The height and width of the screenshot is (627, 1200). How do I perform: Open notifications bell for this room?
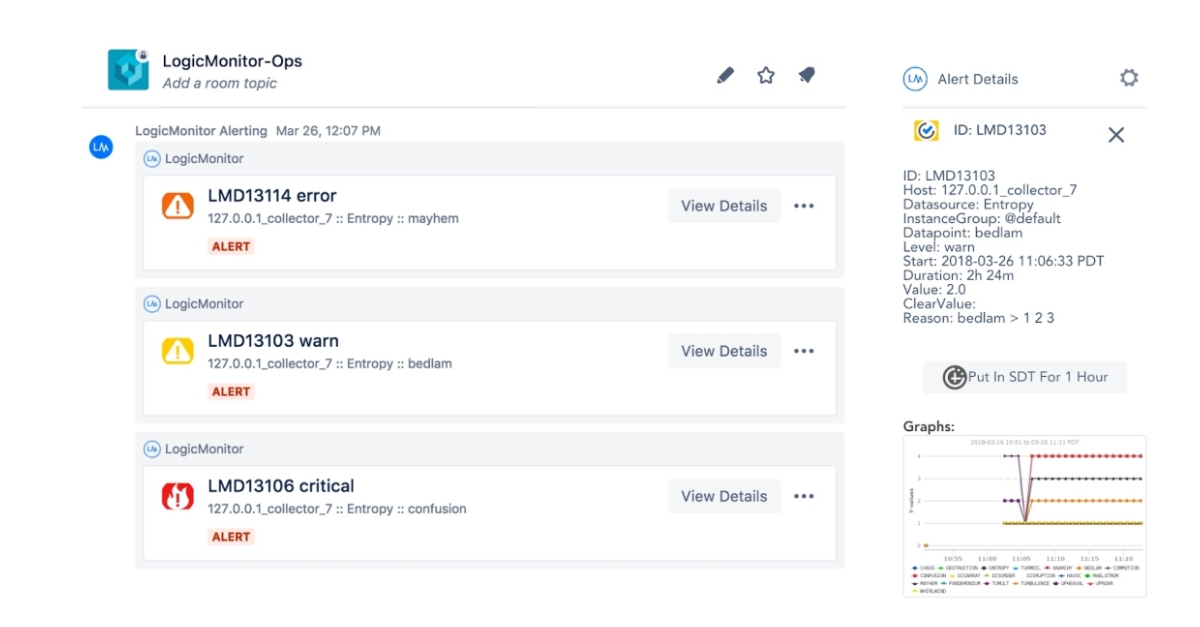click(x=806, y=75)
